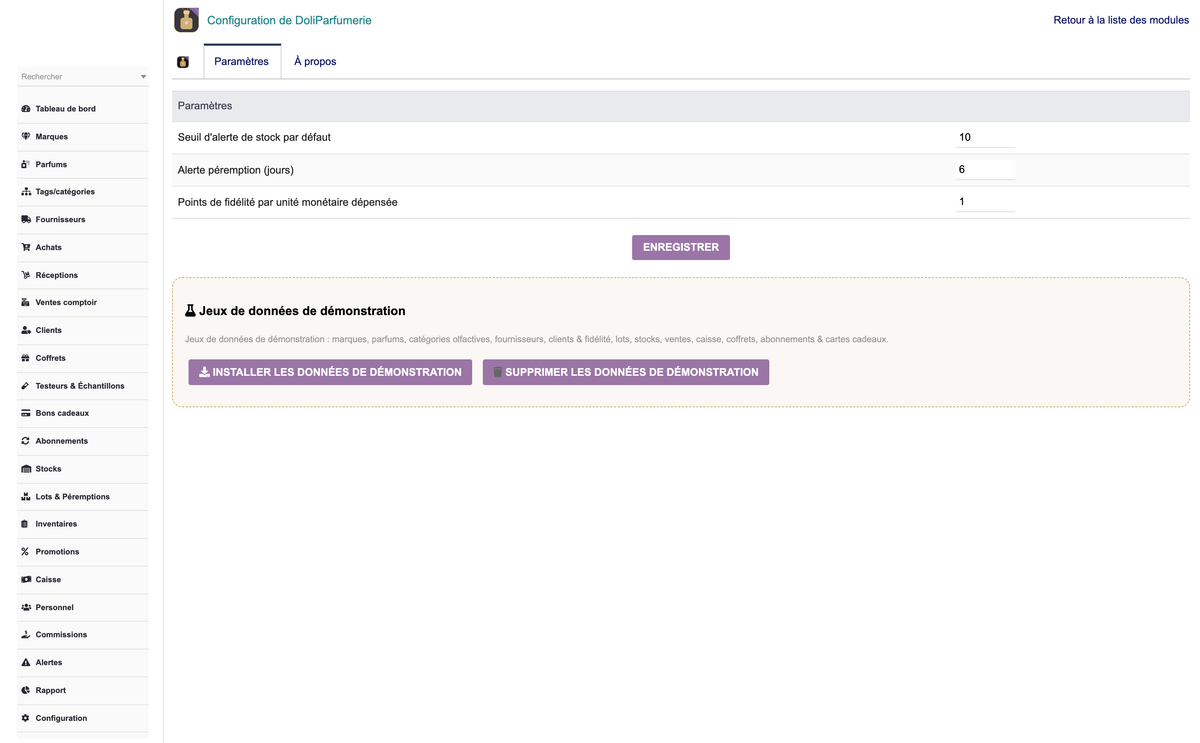Screen dimensions: 1200x743
Task: Click the Testeurs & Échantillons dropper icon
Action: click(x=26, y=386)
